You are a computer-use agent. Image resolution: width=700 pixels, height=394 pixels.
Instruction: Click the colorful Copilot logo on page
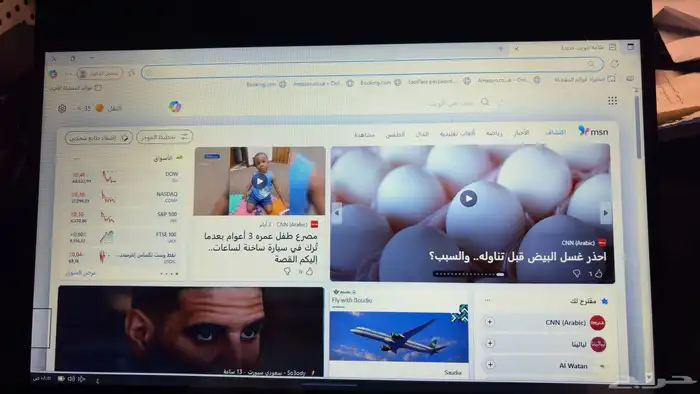[175, 106]
